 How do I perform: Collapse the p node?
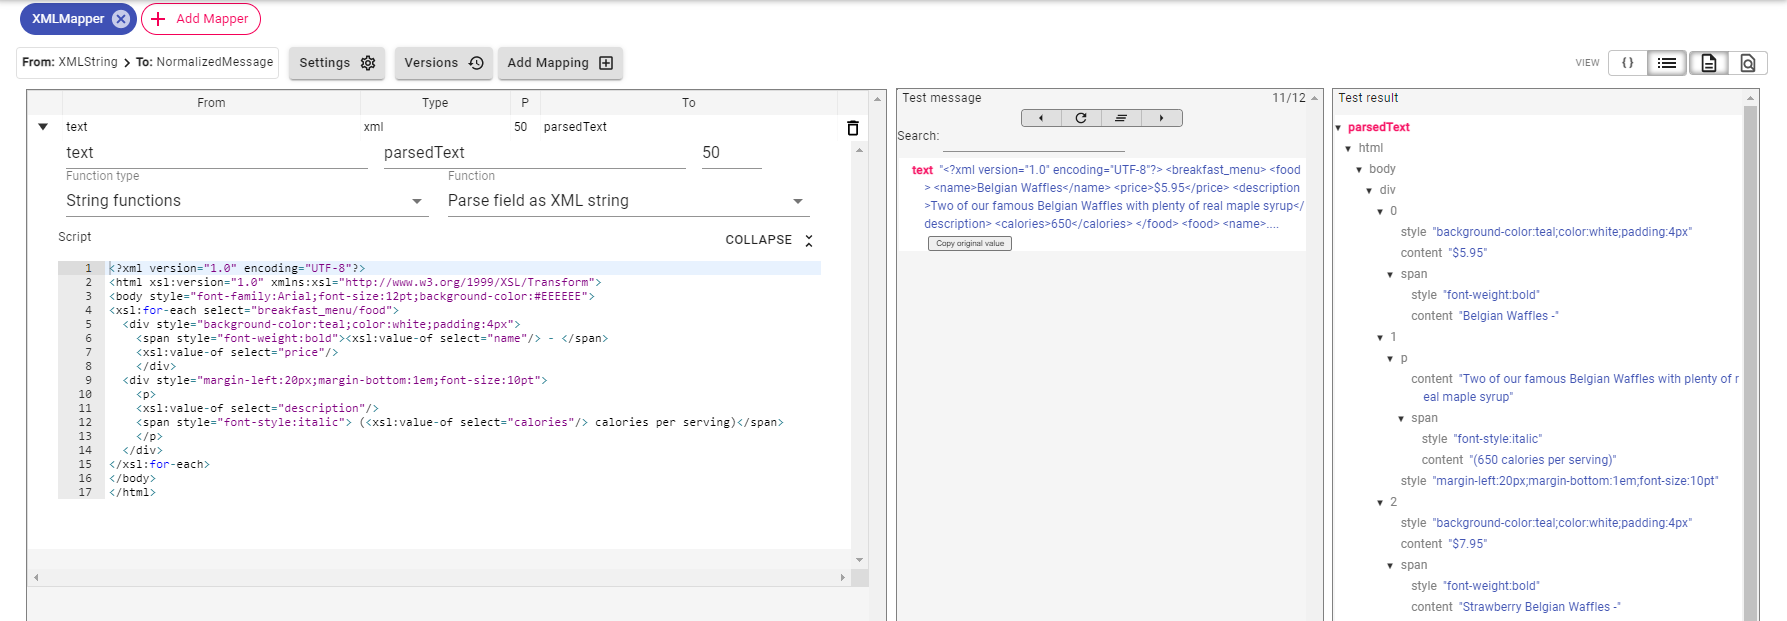click(x=1390, y=359)
